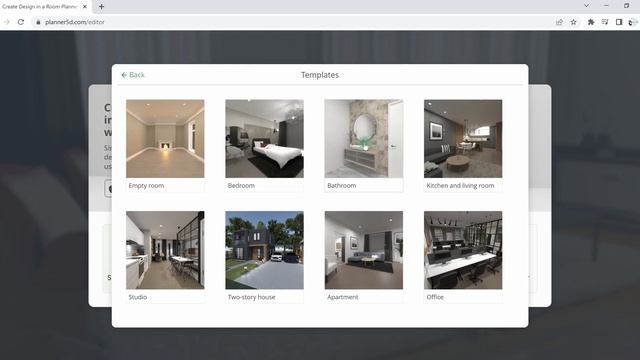Select the Bedroom template thumbnail
This screenshot has width=640, height=360.
point(264,139)
